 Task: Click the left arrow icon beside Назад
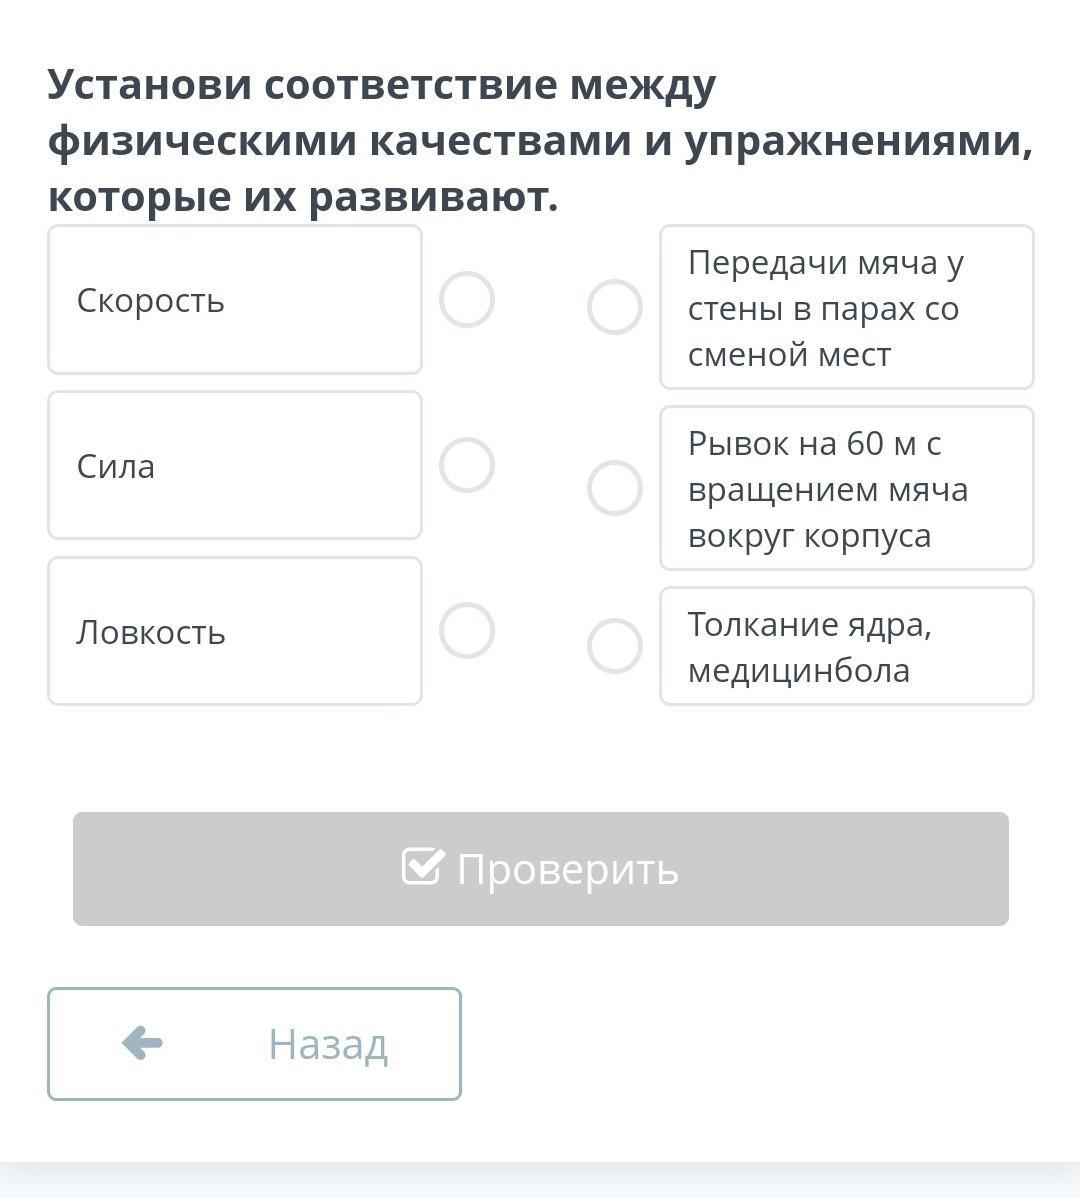coord(142,1043)
